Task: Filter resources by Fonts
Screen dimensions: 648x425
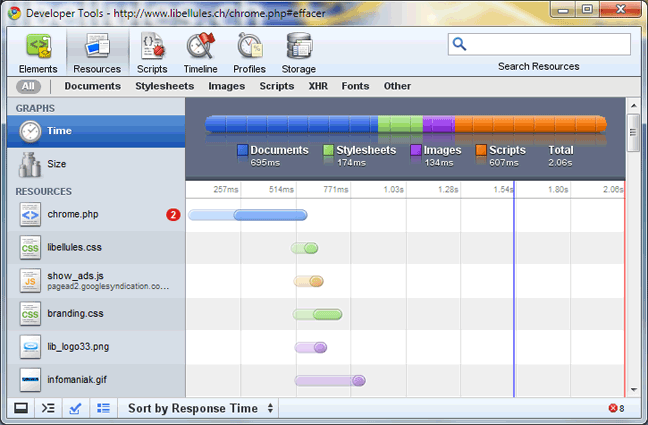Action: (355, 86)
